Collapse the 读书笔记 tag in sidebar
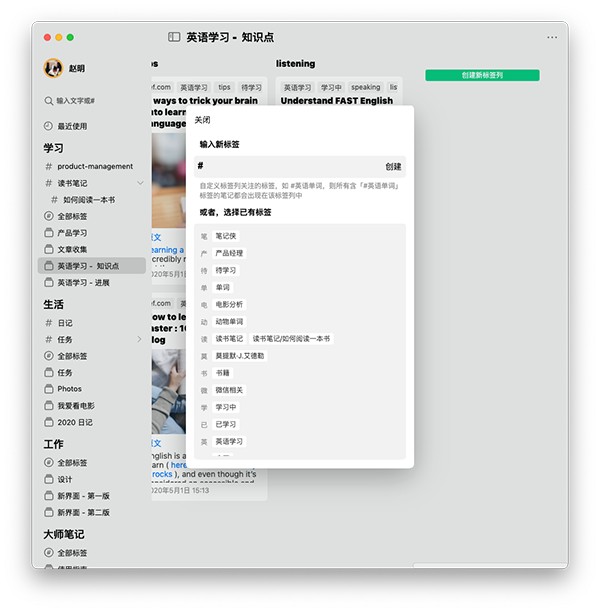Image resolution: width=600 pixels, height=611 pixels. tap(140, 183)
